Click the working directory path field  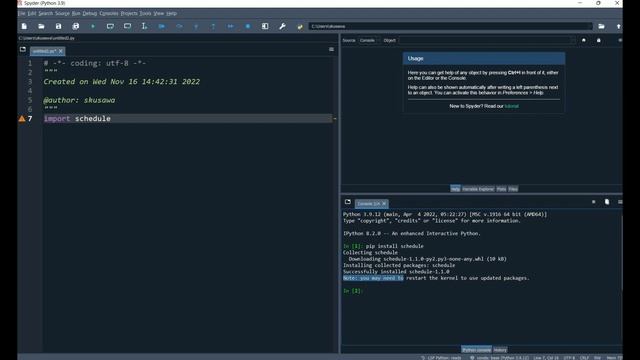coord(451,26)
